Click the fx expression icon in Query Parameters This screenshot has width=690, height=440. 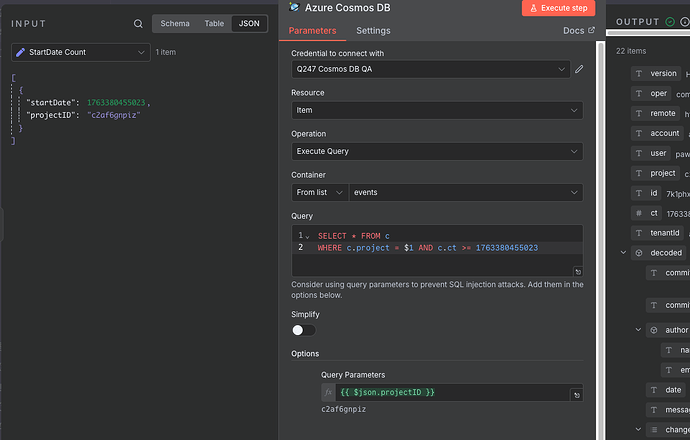click(329, 393)
